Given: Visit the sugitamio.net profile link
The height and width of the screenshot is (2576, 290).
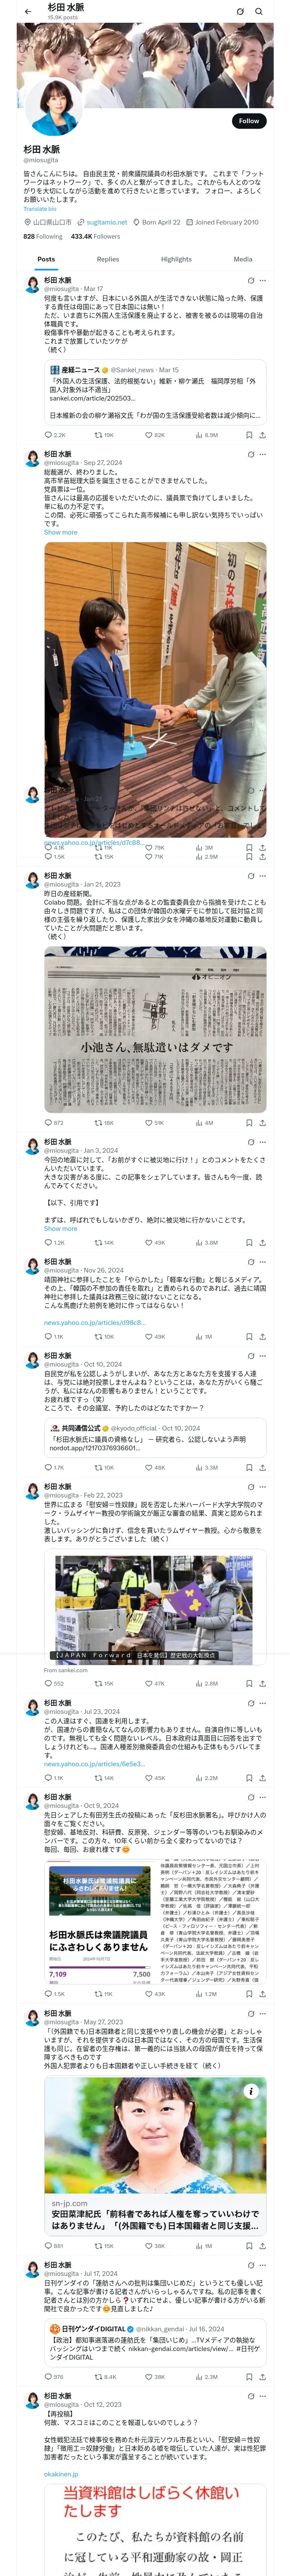Looking at the screenshot, I should [106, 222].
